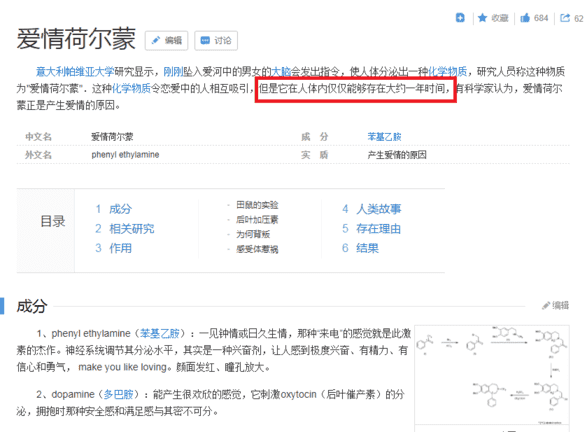The height and width of the screenshot is (432, 587).
Task: Click the phenyl ethylamine value in info table
Action: point(125,155)
